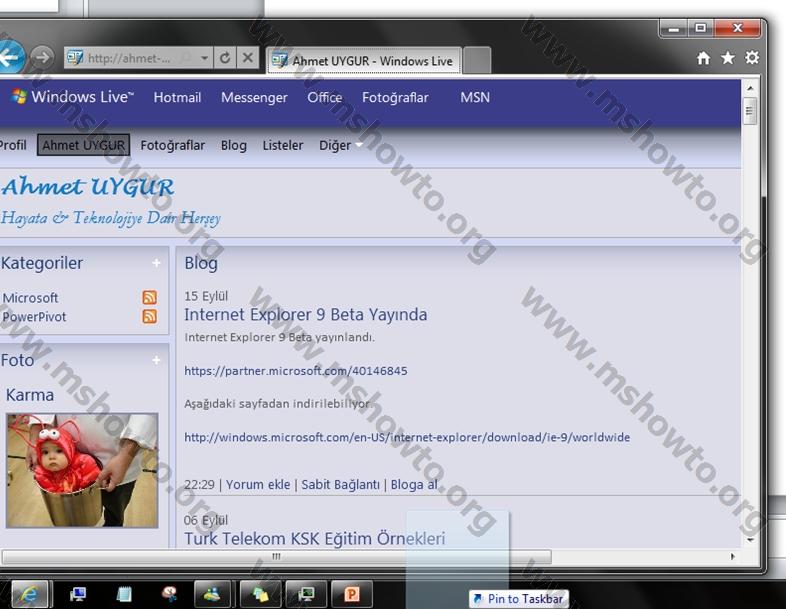The width and height of the screenshot is (786, 609).
Task: Open the Microsoft category link
Action: point(30,298)
